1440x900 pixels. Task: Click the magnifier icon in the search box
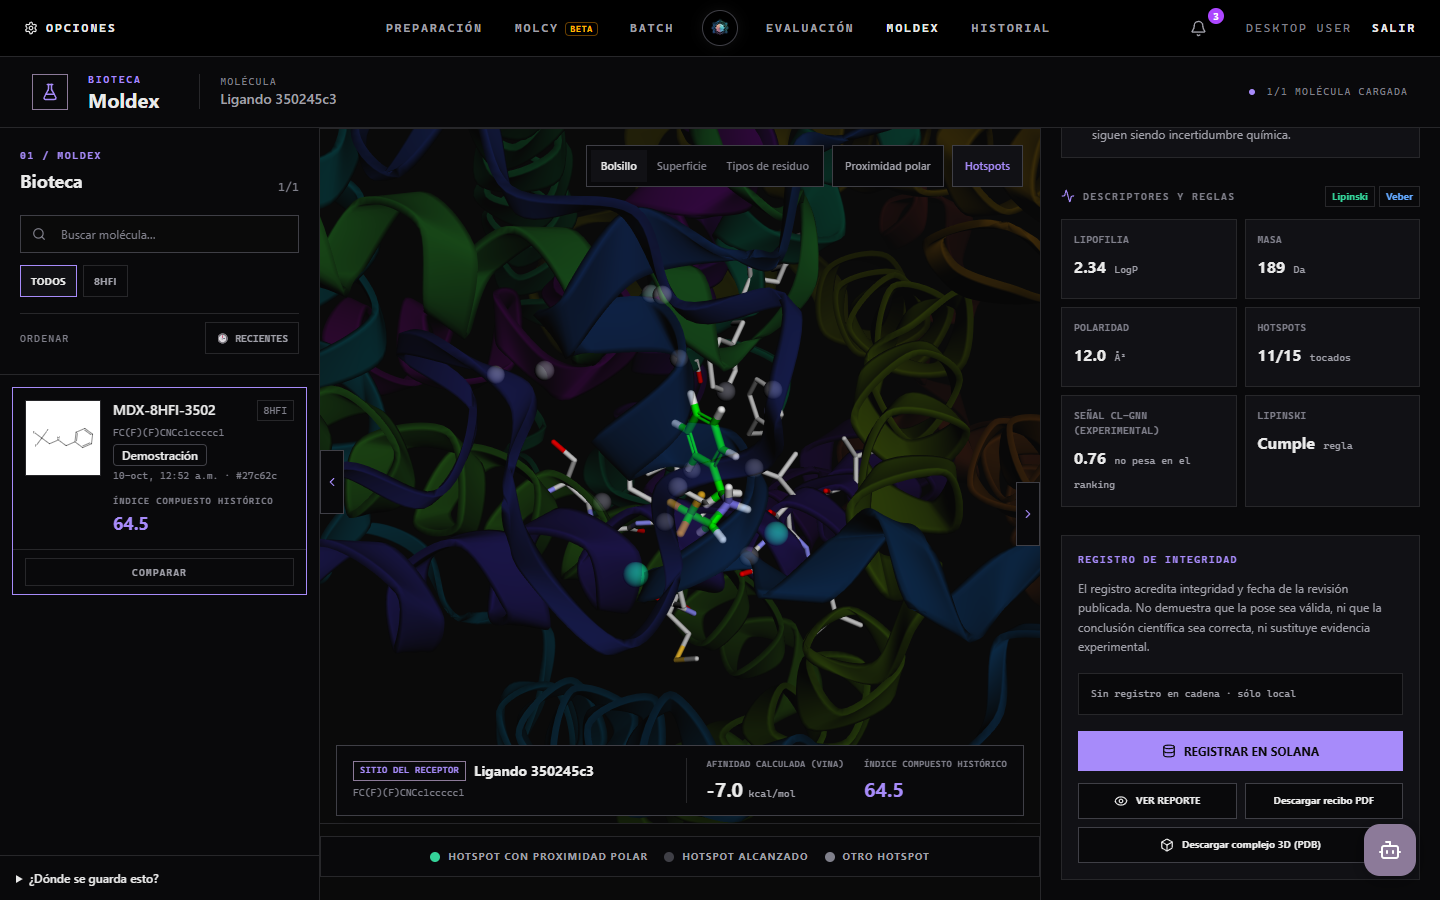click(39, 234)
